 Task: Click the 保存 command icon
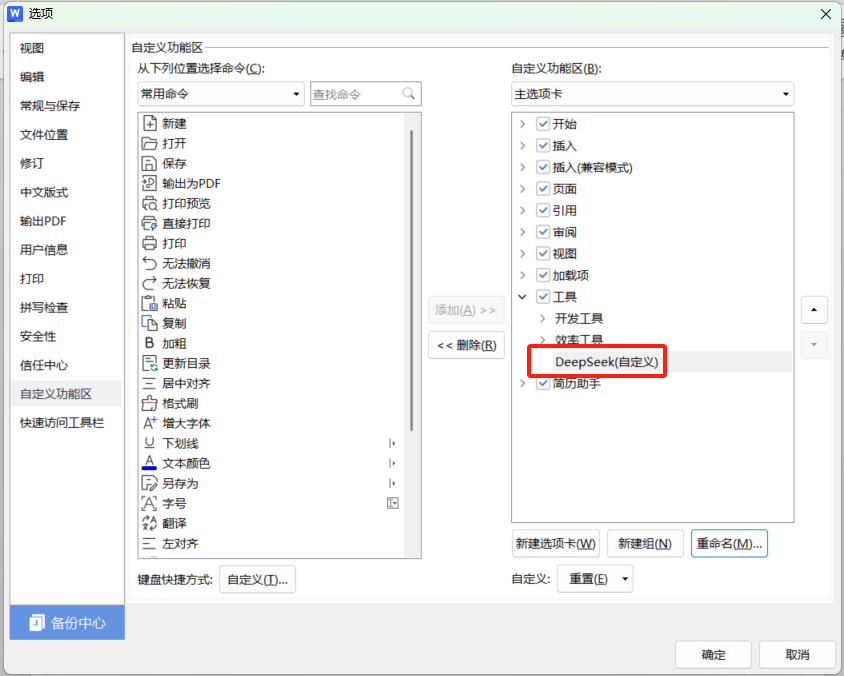tap(149, 163)
